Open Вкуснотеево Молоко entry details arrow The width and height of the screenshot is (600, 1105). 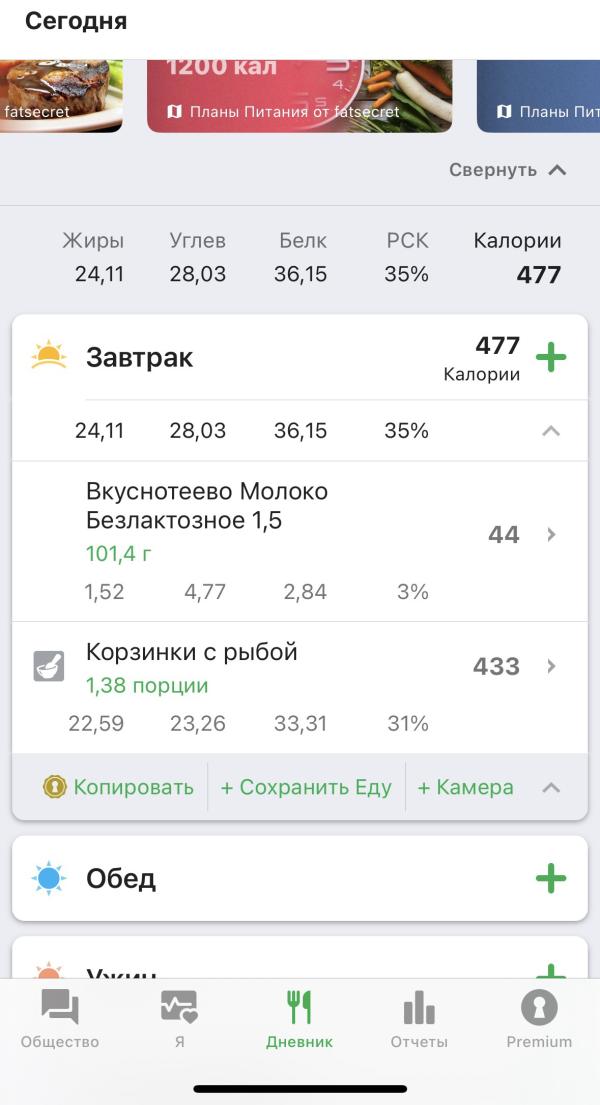tap(551, 535)
